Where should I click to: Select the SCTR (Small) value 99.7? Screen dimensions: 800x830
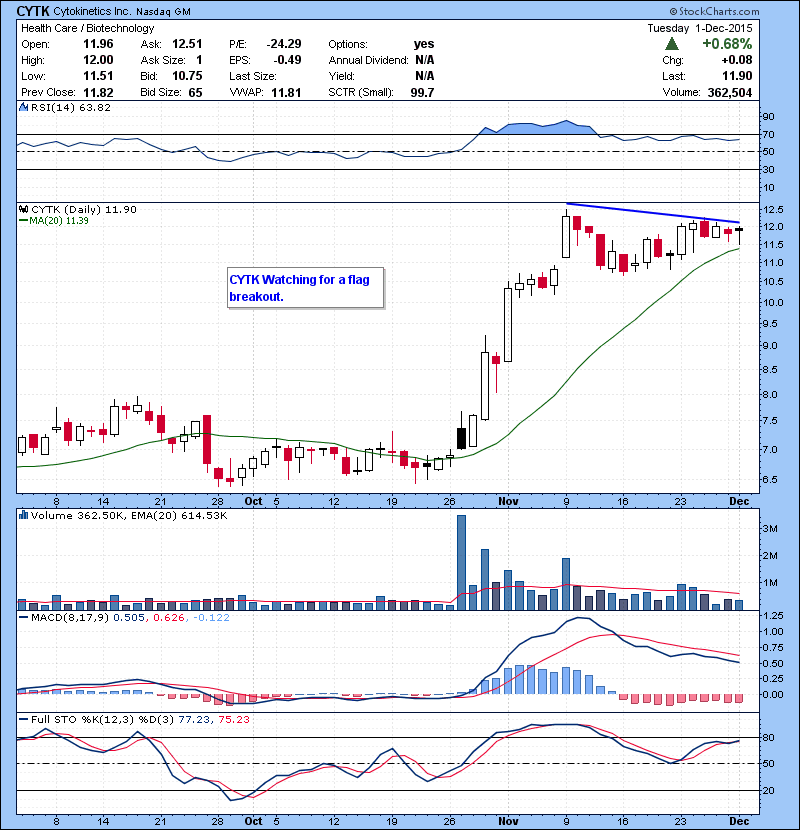click(x=422, y=93)
